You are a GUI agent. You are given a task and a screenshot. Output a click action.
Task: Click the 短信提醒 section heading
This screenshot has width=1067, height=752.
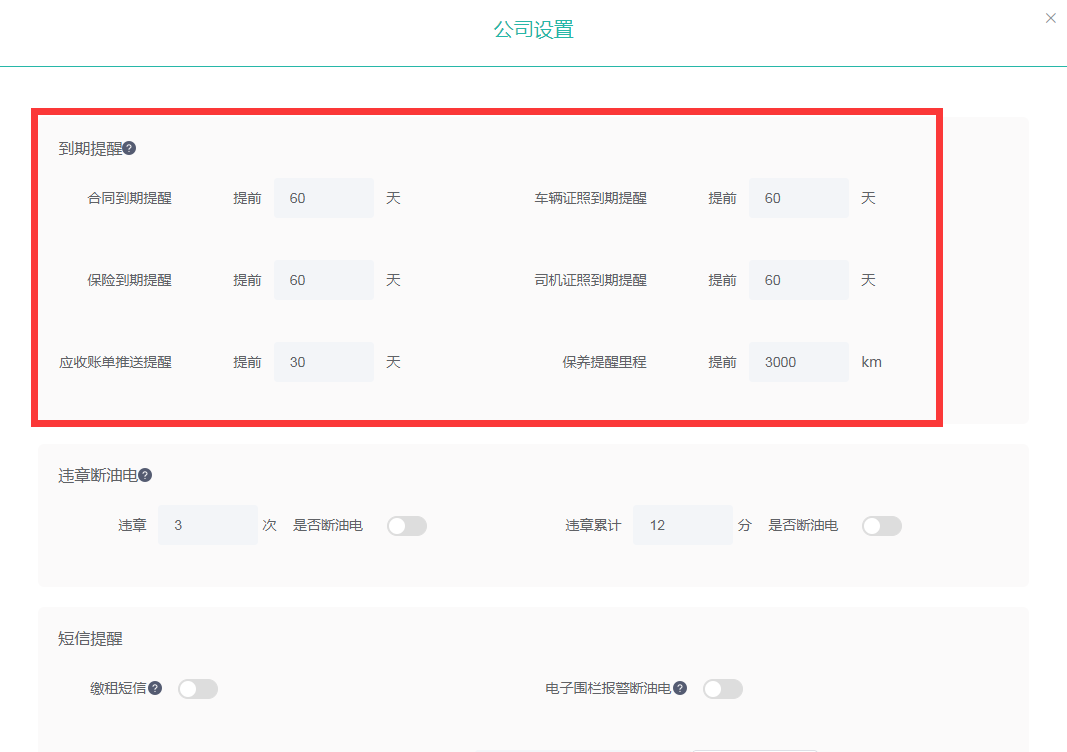90,638
